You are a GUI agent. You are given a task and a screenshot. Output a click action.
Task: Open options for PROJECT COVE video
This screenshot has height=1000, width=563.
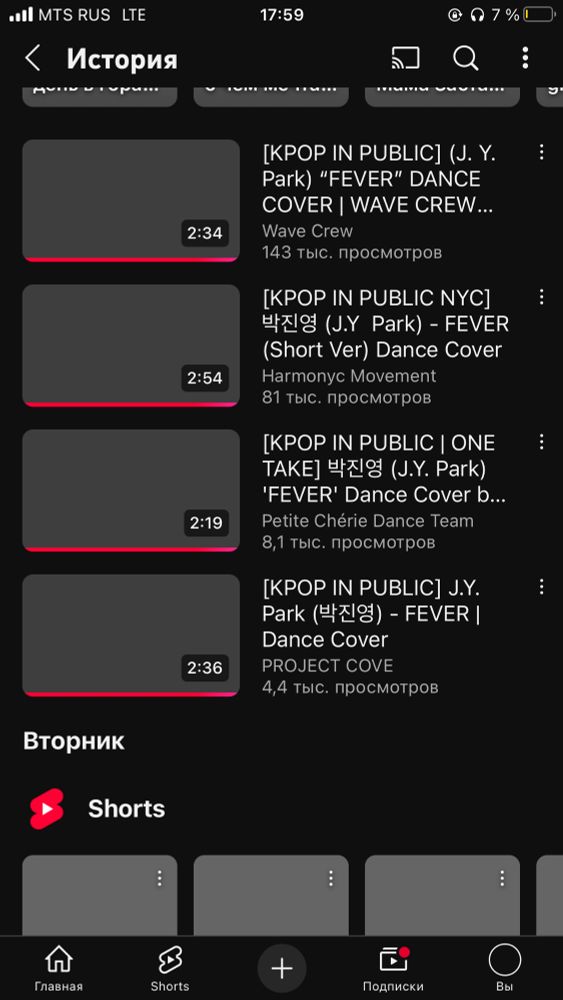pos(541,587)
